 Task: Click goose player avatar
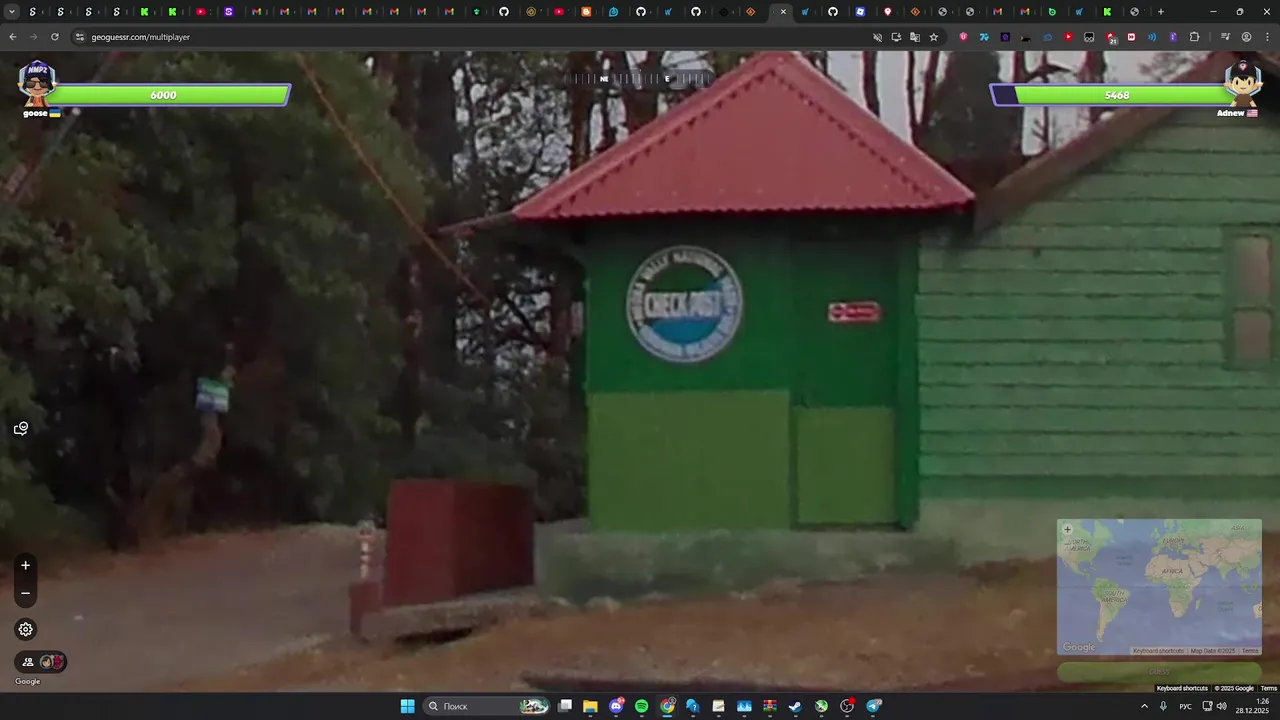tap(37, 84)
